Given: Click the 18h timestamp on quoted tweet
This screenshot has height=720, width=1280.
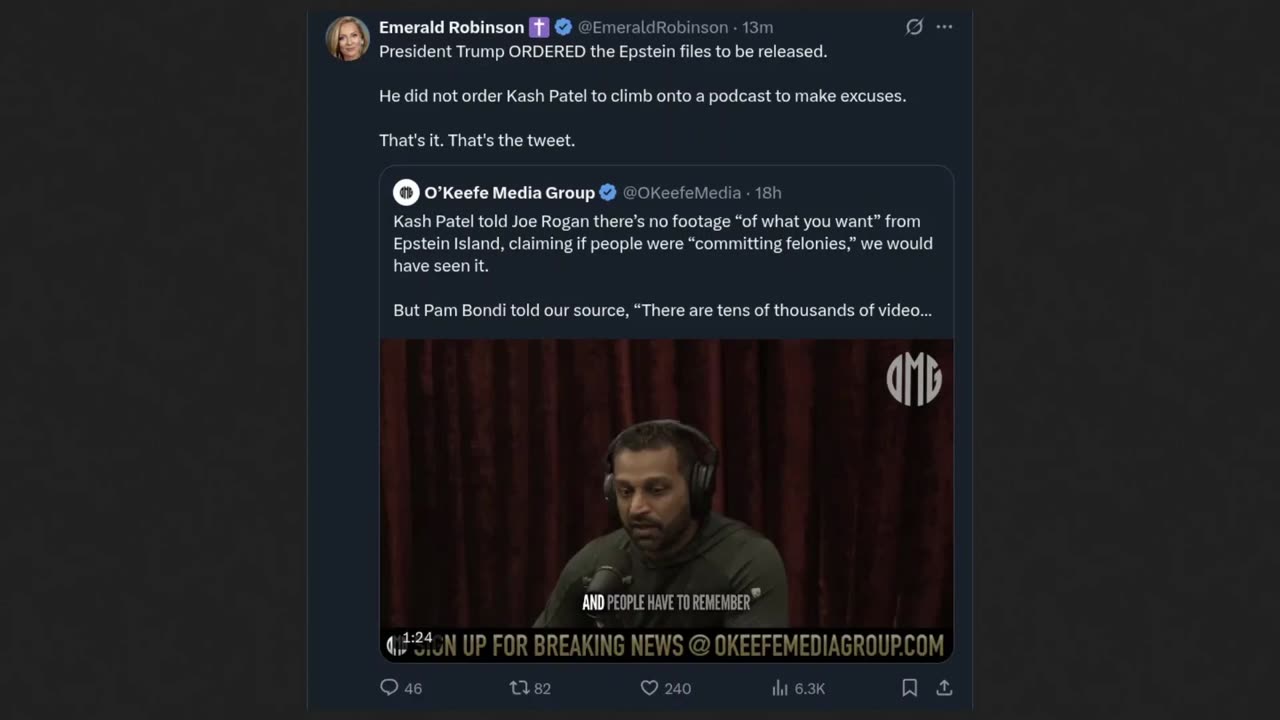Looking at the screenshot, I should (768, 193).
